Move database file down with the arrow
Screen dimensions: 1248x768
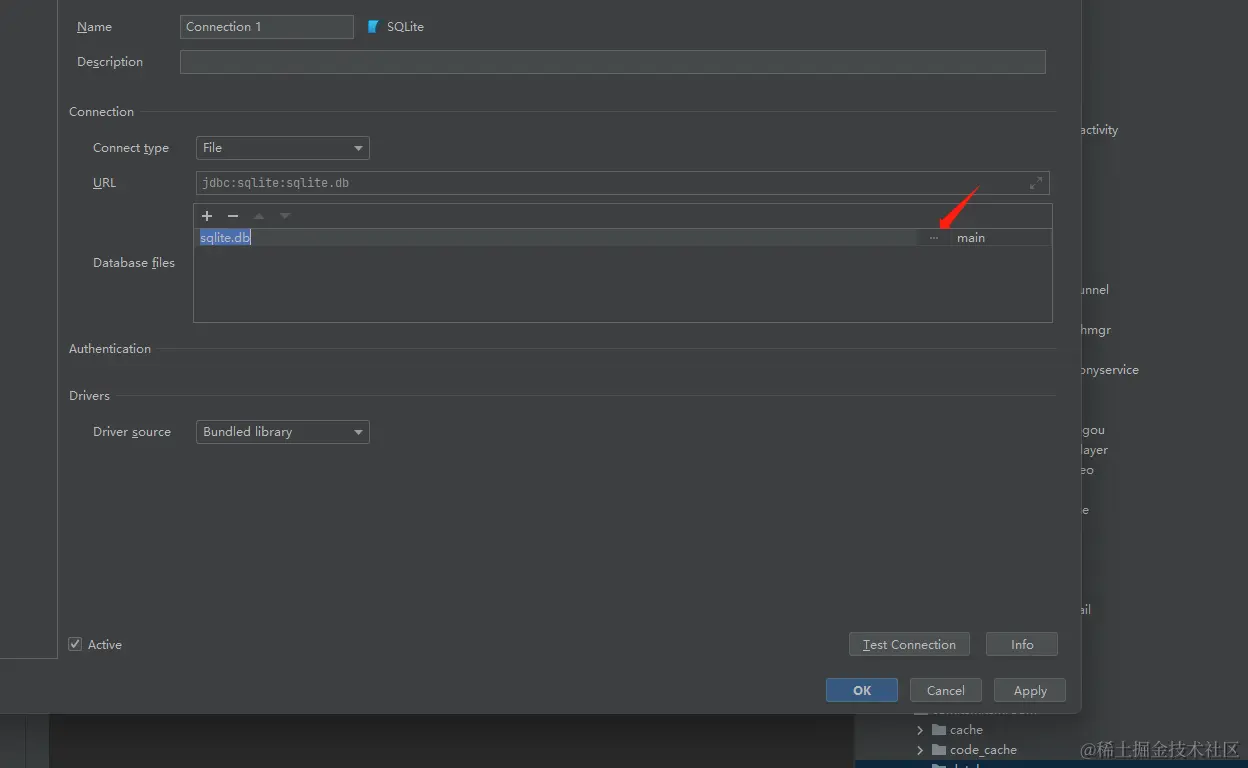click(285, 216)
